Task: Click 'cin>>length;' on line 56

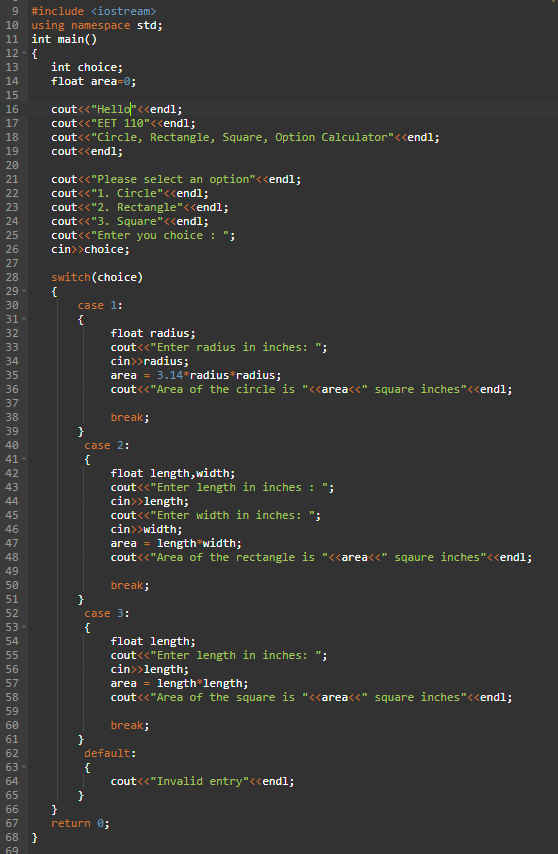Action: (150, 669)
